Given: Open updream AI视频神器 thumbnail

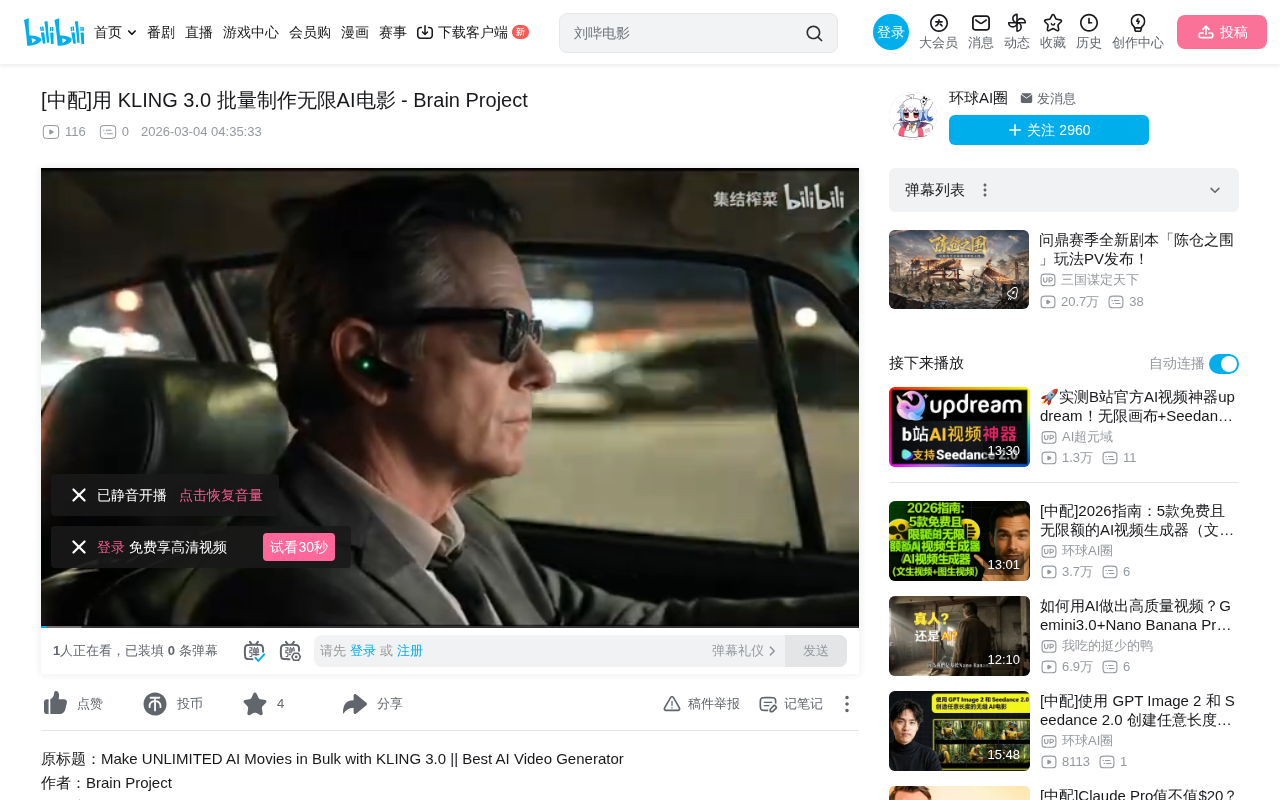Looking at the screenshot, I should [959, 427].
